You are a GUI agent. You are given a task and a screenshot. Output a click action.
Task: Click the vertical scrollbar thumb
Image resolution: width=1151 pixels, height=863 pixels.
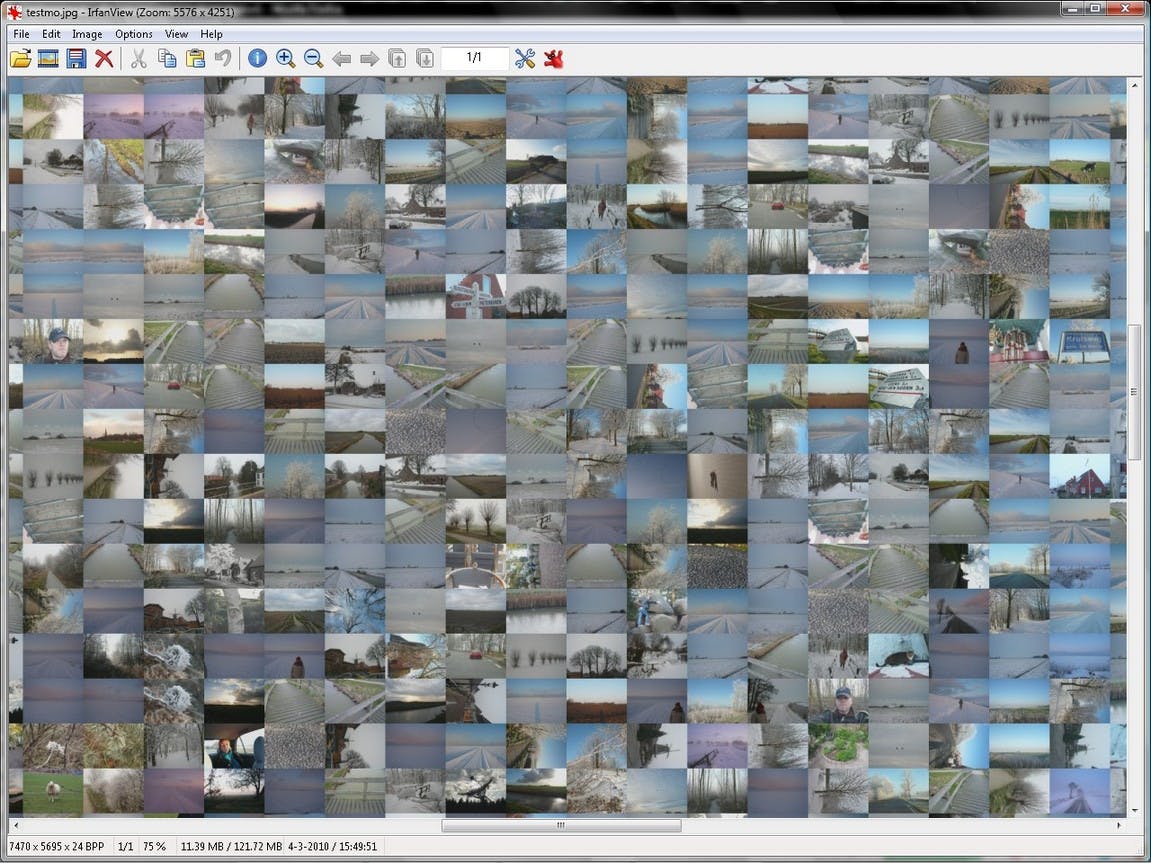[1134, 392]
